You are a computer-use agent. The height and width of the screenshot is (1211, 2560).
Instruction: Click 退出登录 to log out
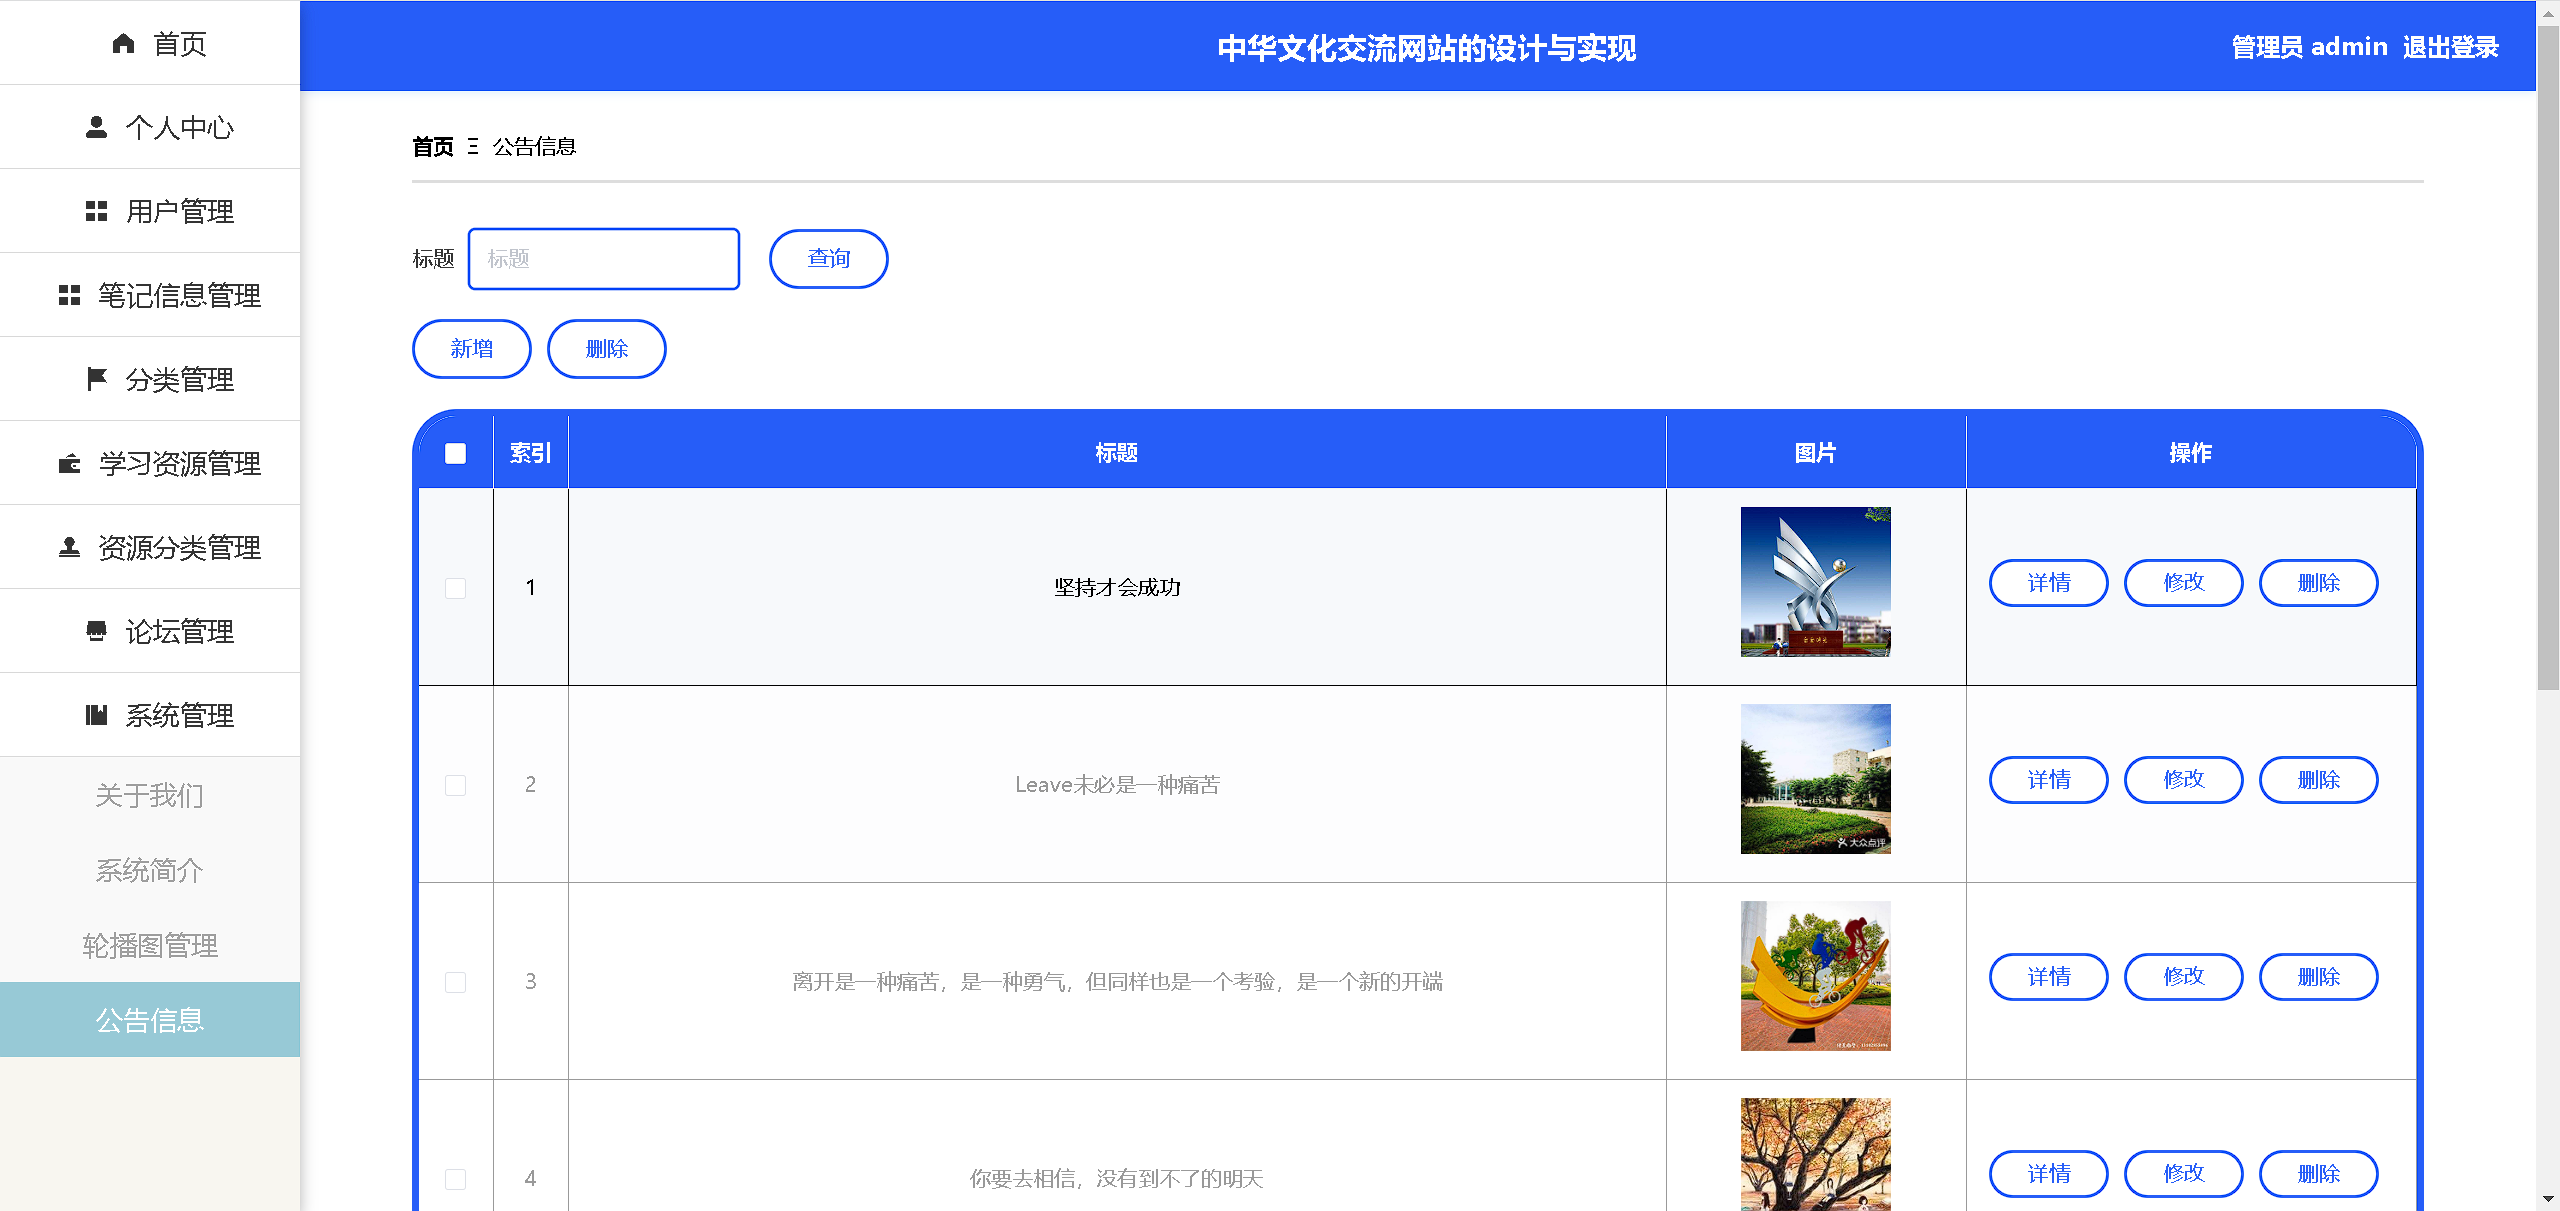pyautogui.click(x=2450, y=47)
